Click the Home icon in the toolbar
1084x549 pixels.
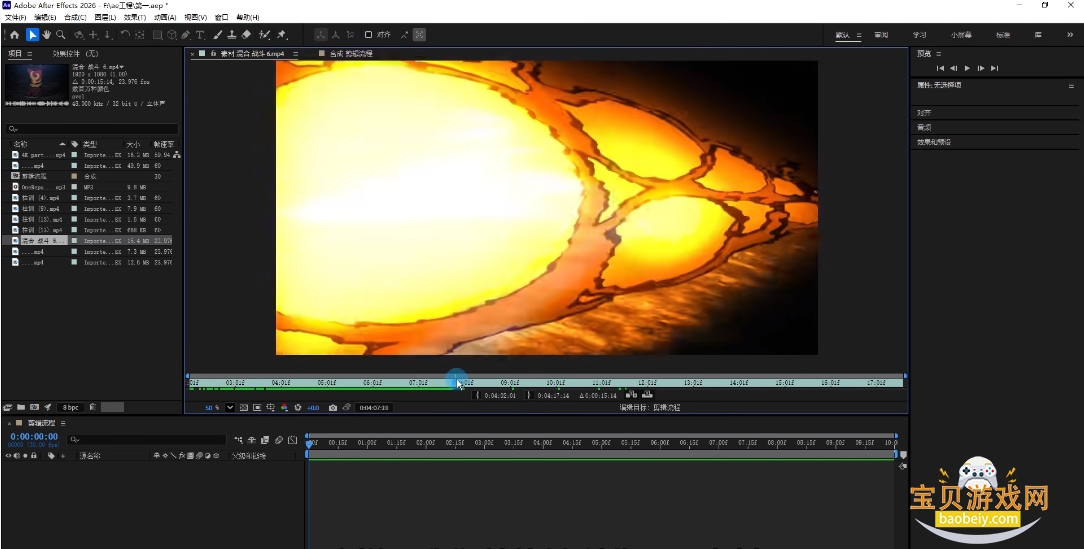coord(14,35)
